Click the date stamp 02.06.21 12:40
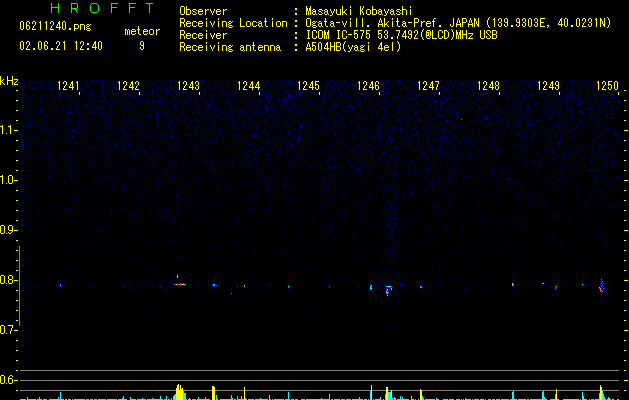629x400 pixels. coord(61,46)
